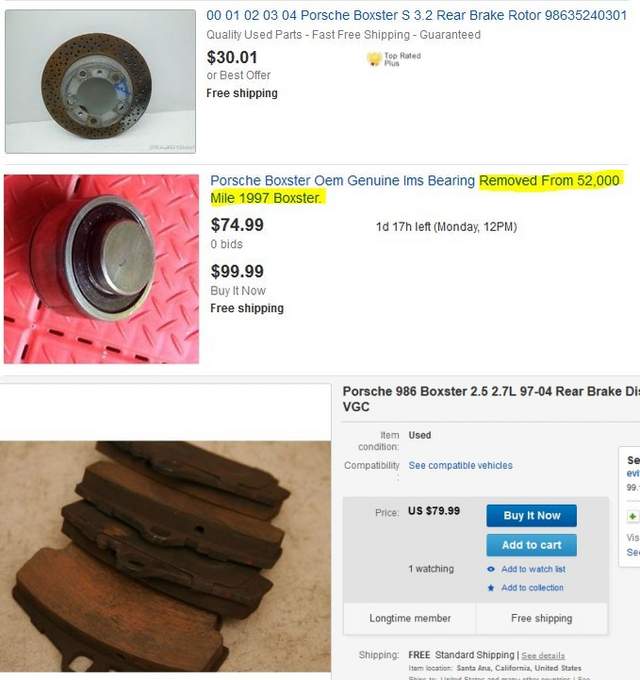Click the Free shipping badge in the price box
This screenshot has height=680, width=640.
point(542,618)
